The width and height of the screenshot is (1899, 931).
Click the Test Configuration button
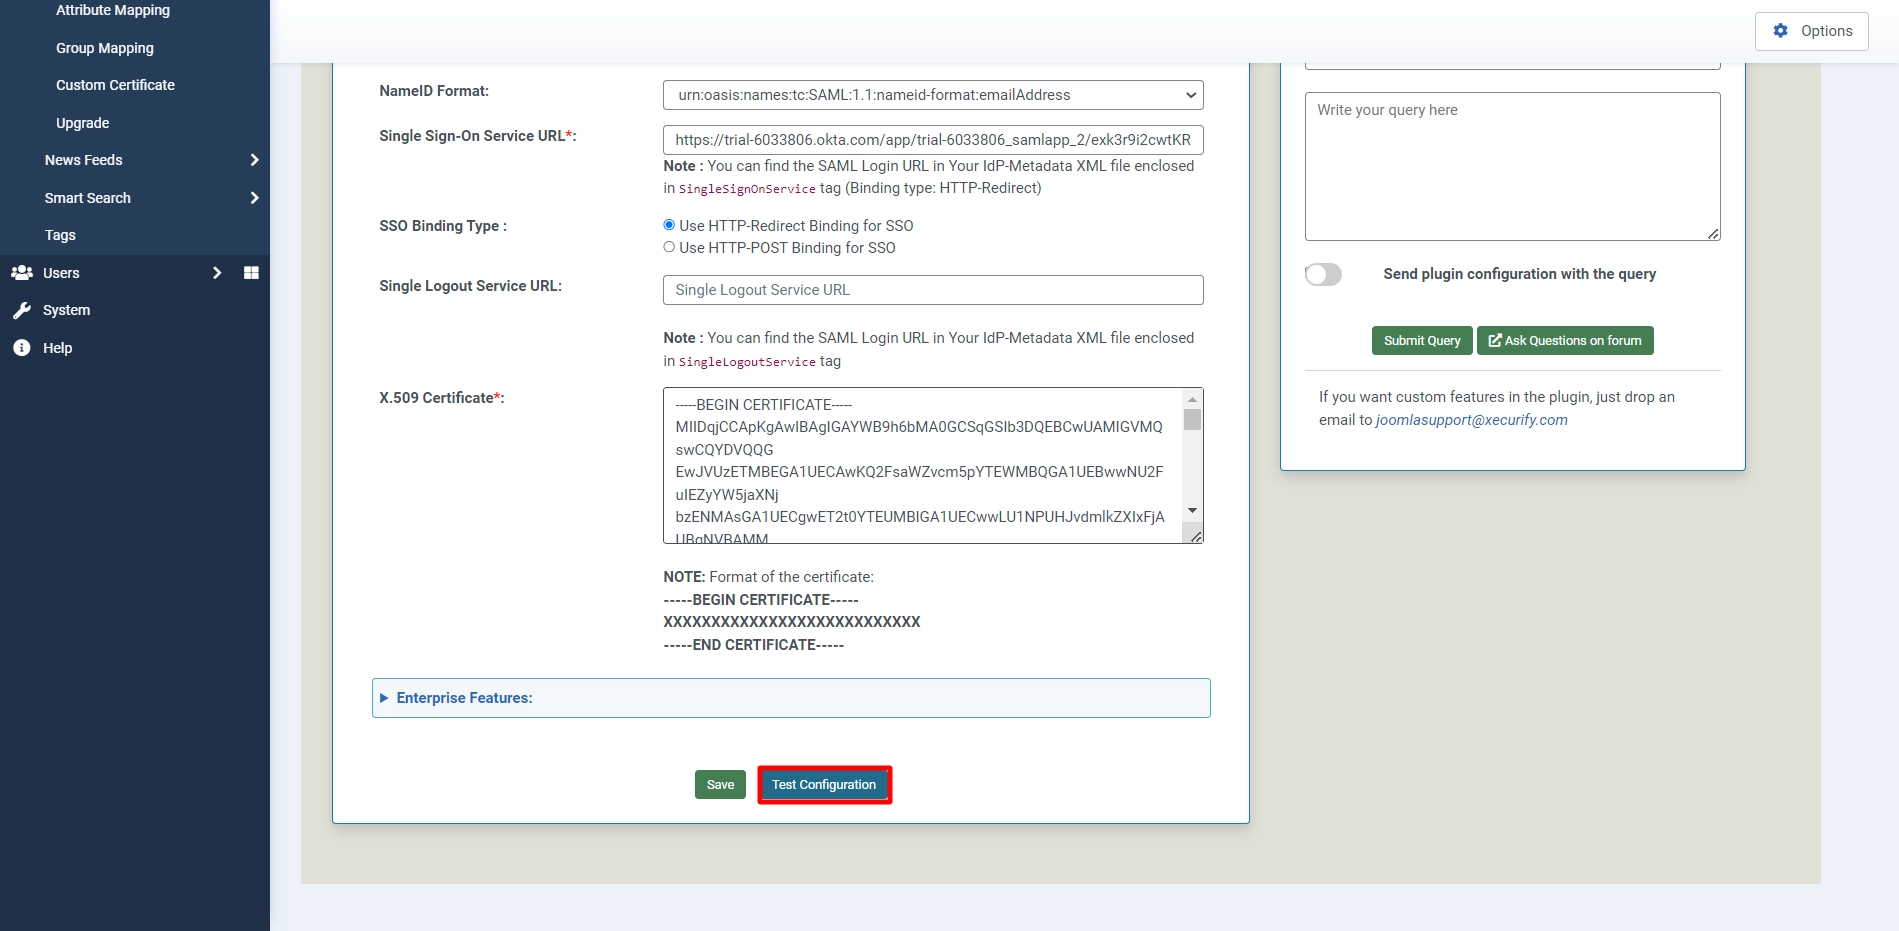tap(824, 785)
